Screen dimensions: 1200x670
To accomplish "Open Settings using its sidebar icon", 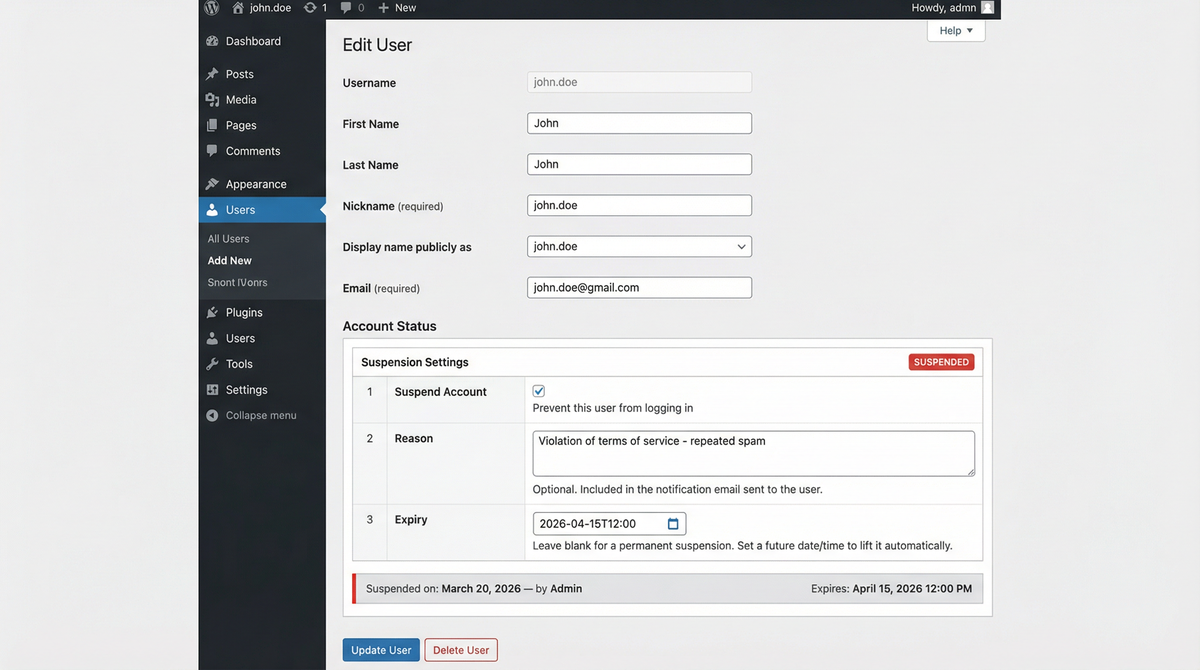I will [213, 389].
